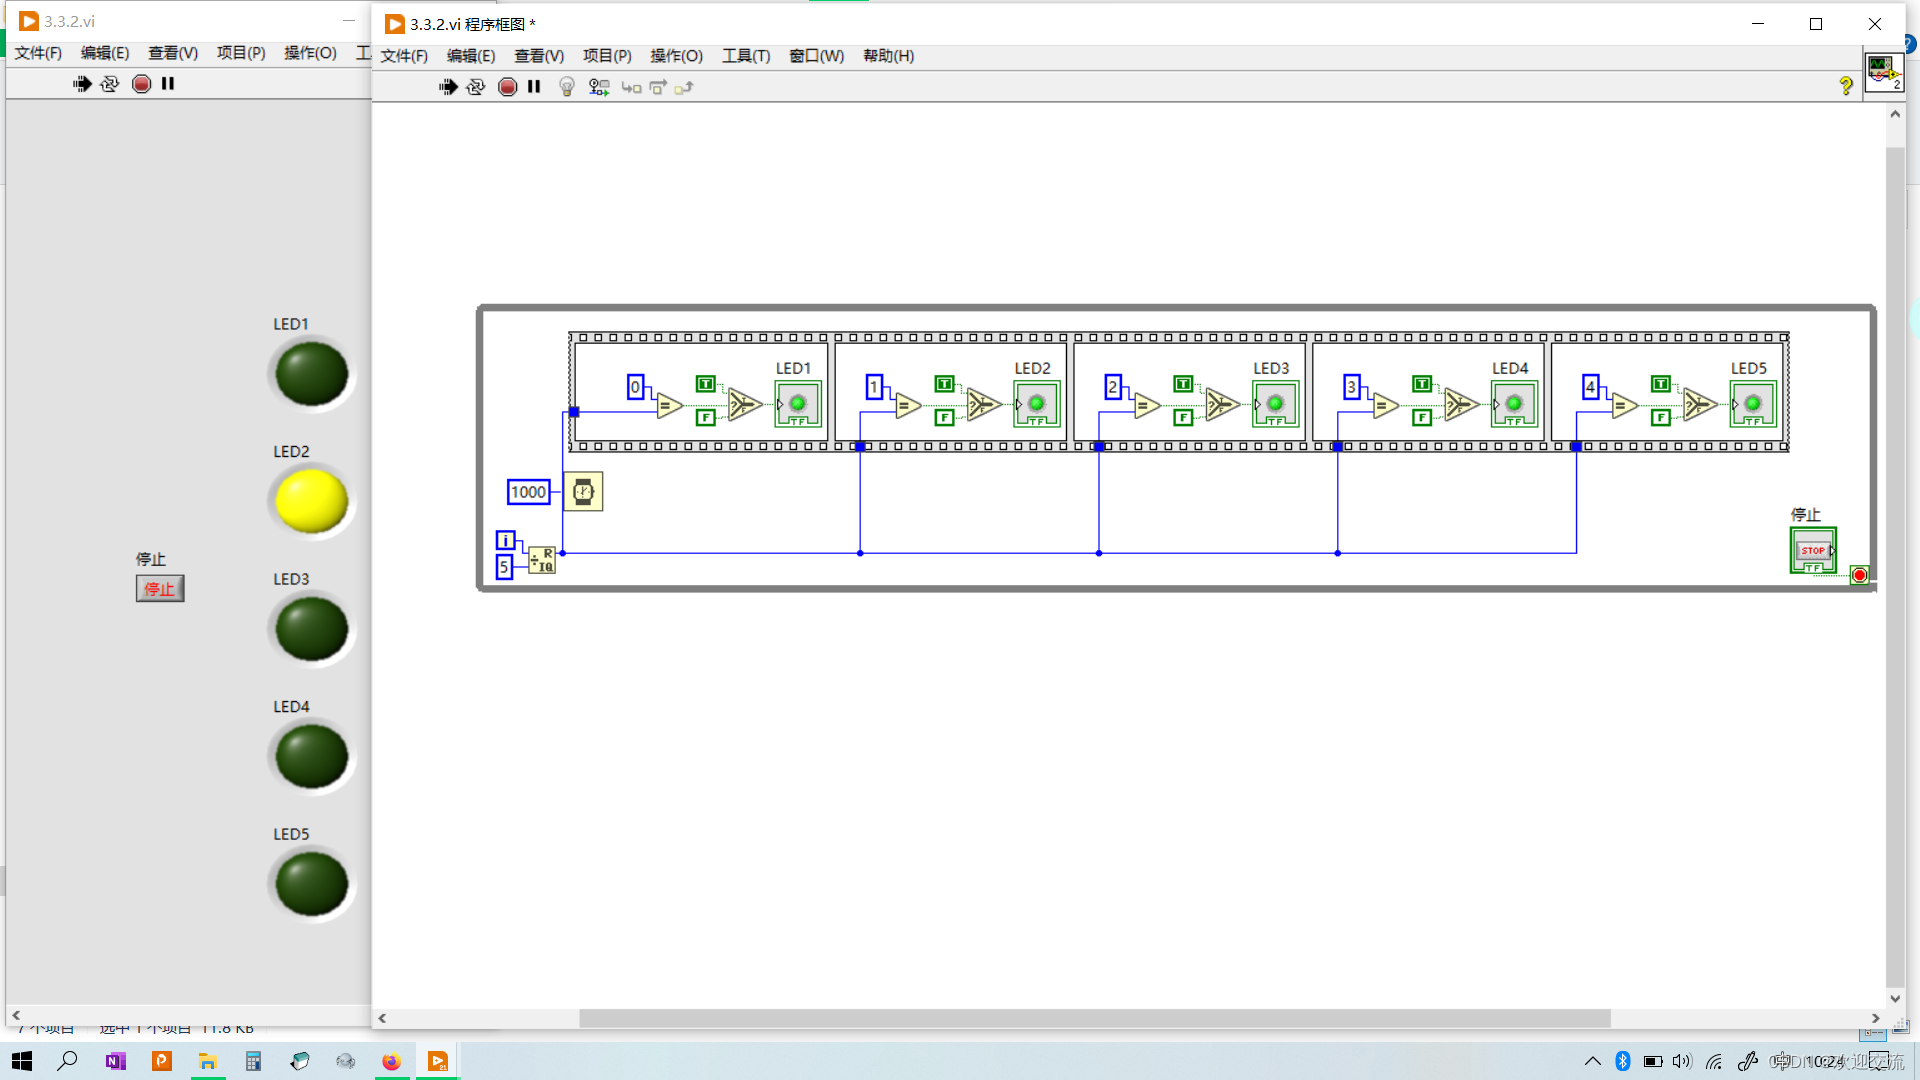This screenshot has width=1920, height=1080.
Task: Click the 1000 numeric constant
Action: point(528,492)
